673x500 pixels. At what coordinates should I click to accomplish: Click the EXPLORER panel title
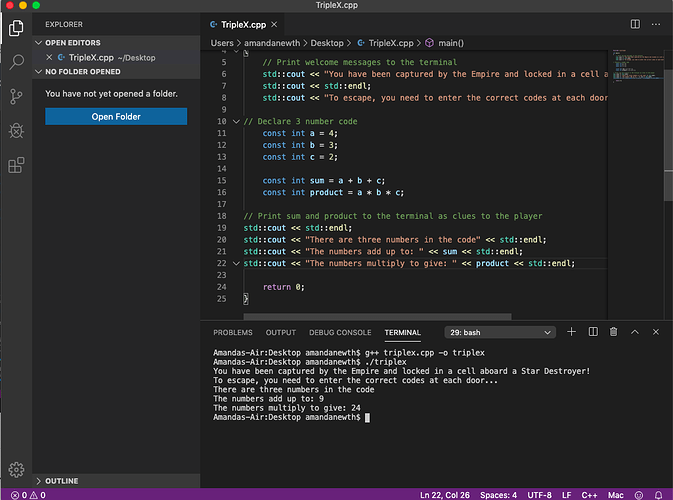(64, 24)
